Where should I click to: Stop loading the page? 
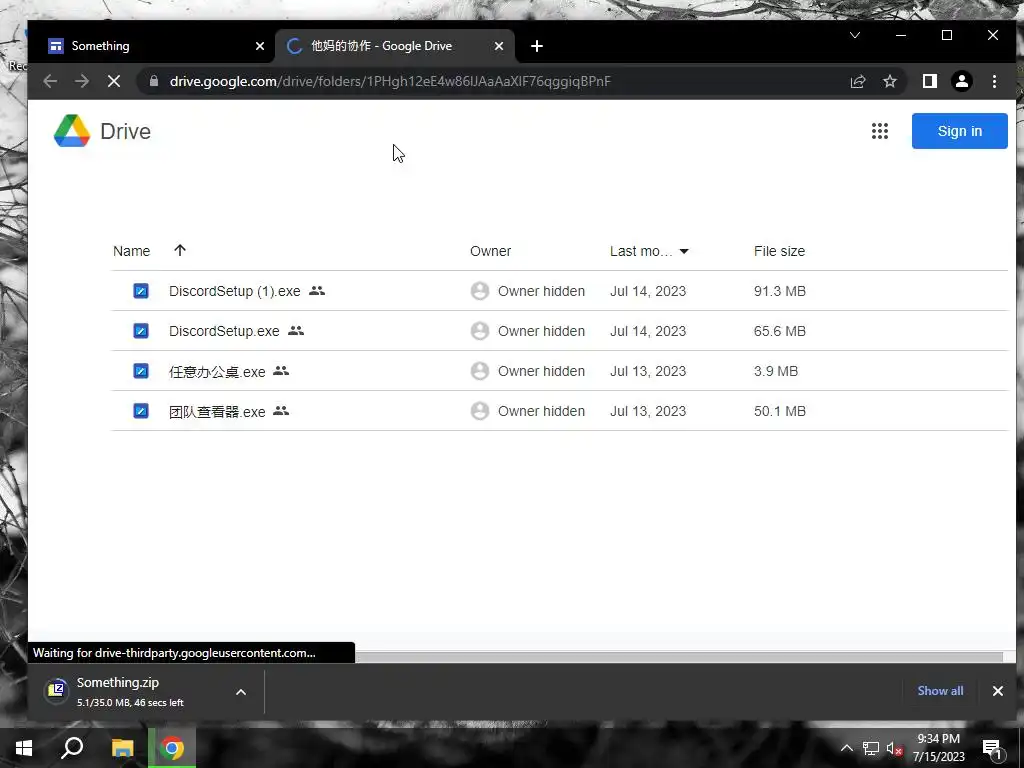click(114, 81)
